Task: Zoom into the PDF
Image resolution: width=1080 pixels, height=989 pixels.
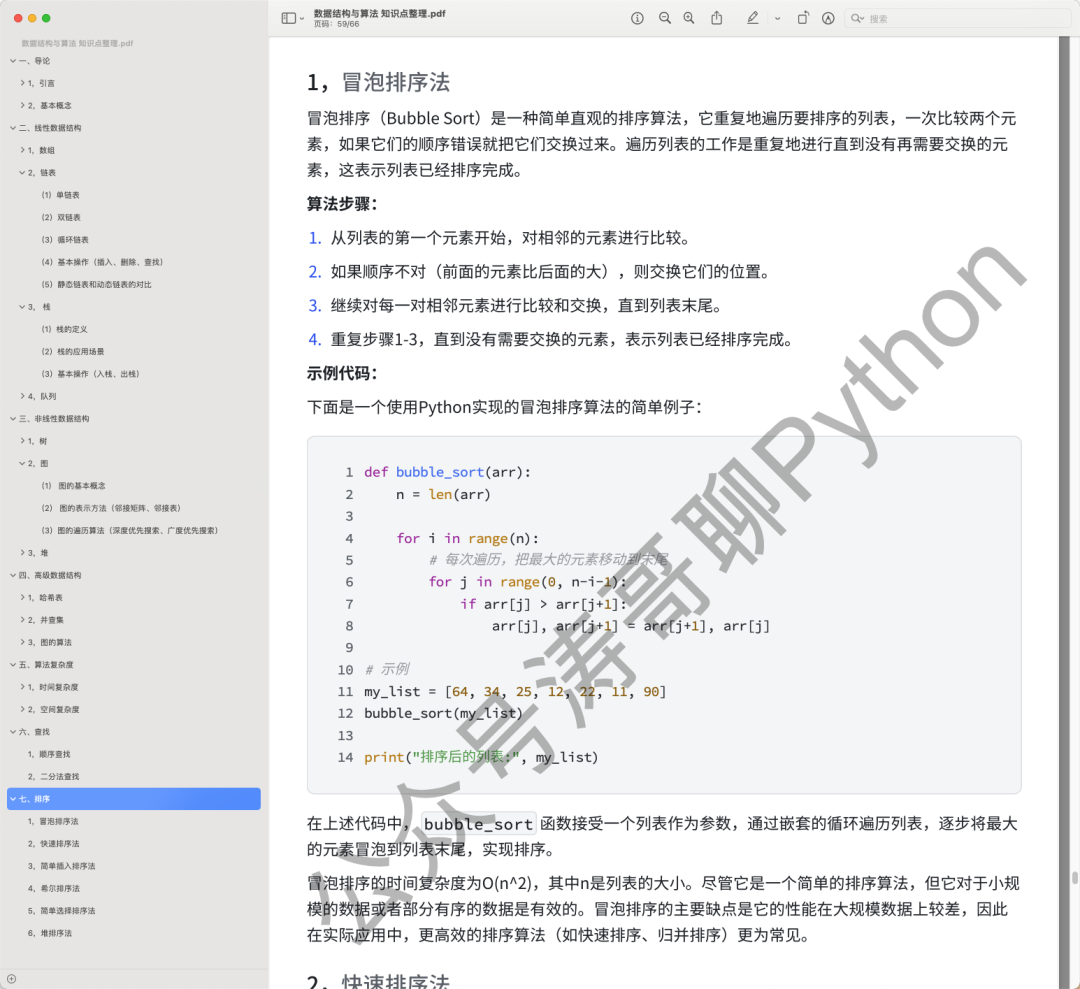Action: 691,17
